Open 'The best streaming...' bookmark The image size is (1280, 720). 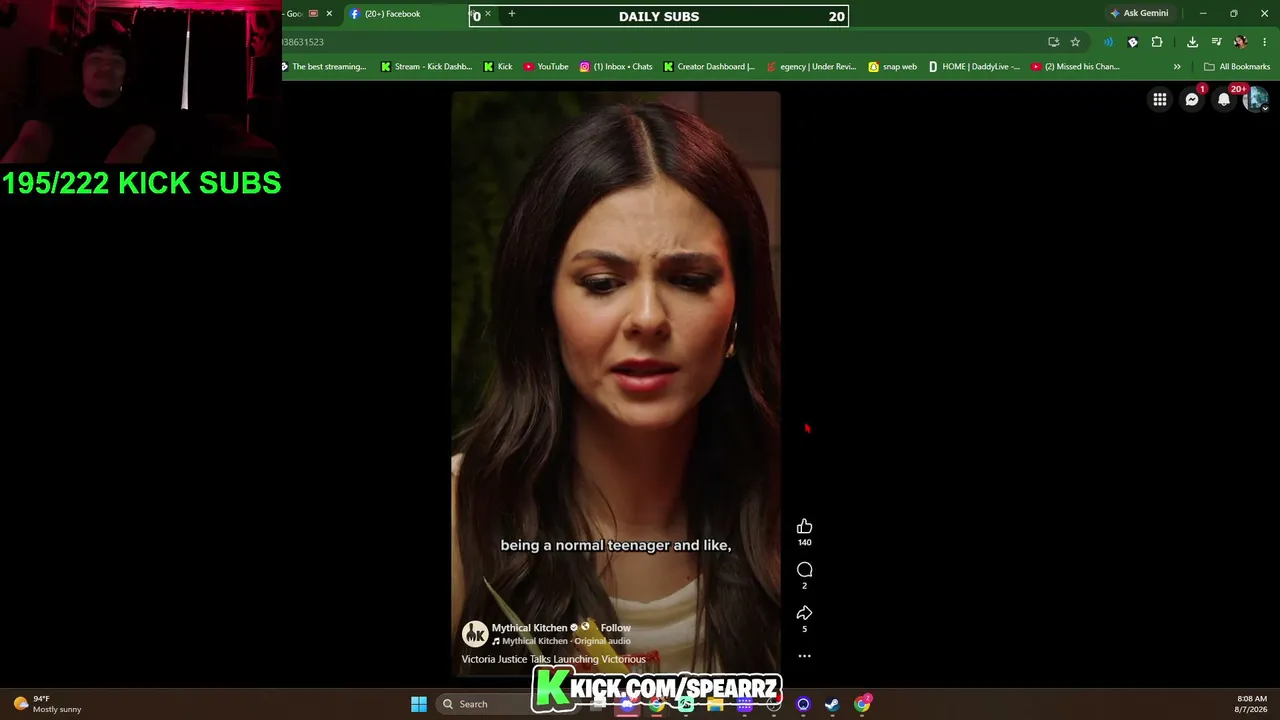324,67
